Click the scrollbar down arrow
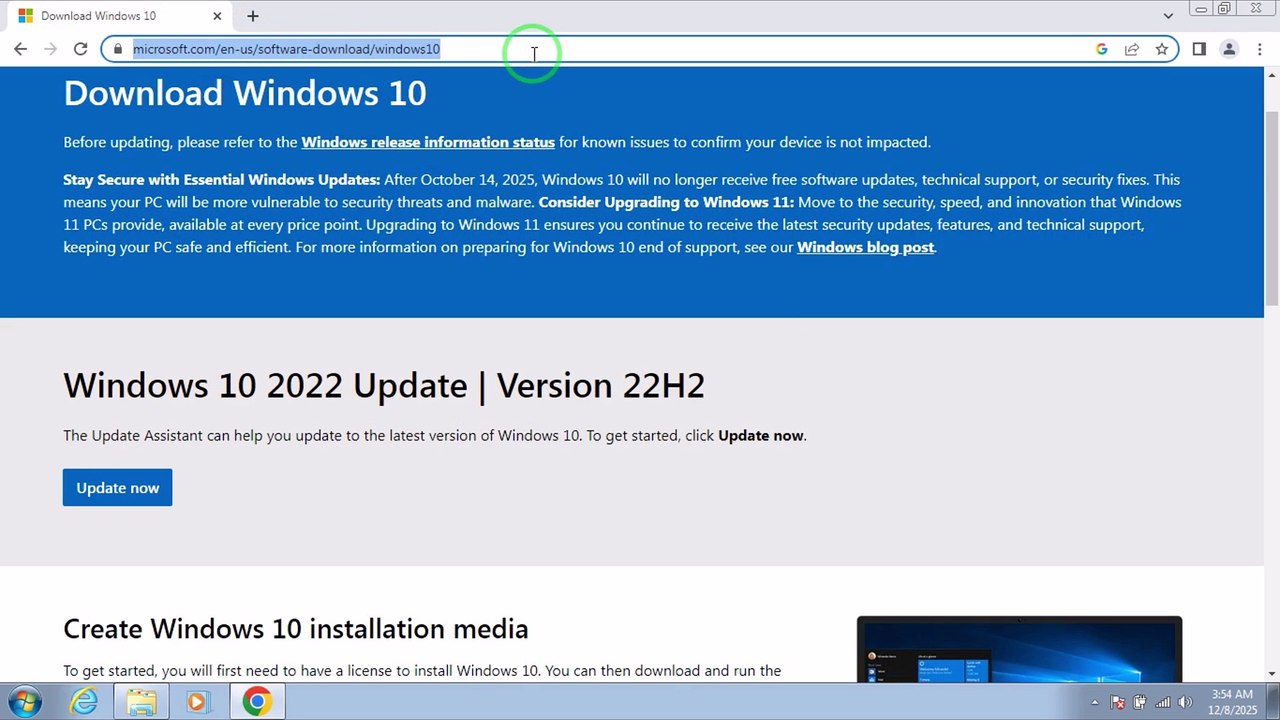1280x720 pixels. 1272,674
